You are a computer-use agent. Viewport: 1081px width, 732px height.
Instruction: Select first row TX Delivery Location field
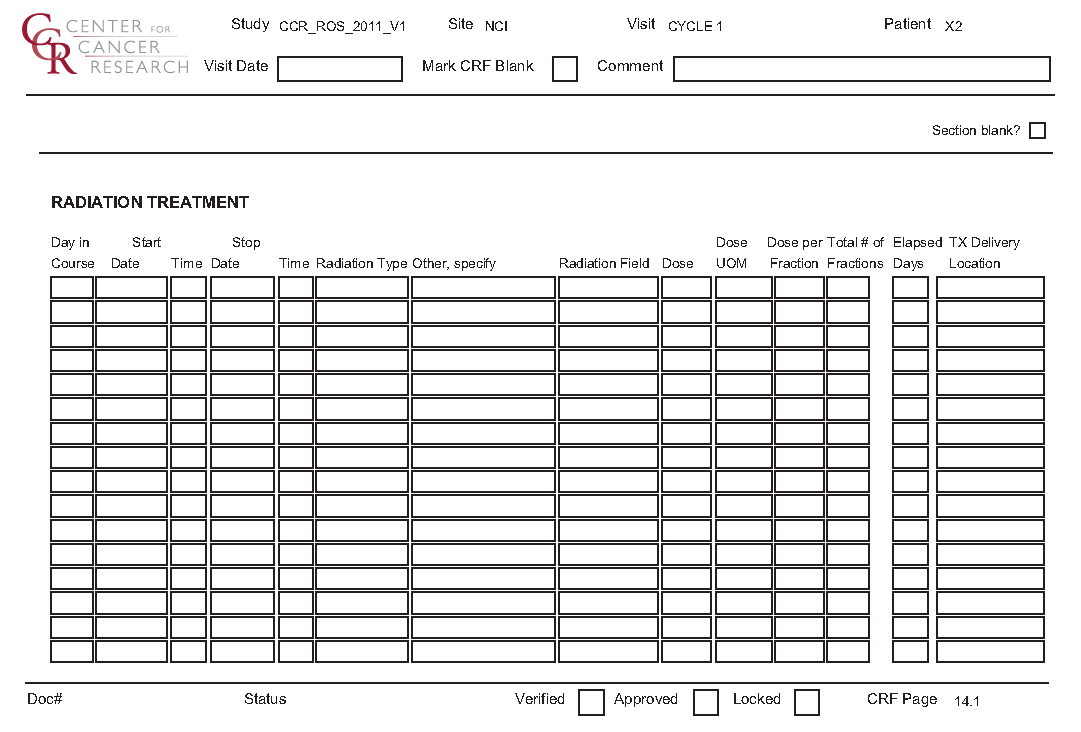[990, 288]
